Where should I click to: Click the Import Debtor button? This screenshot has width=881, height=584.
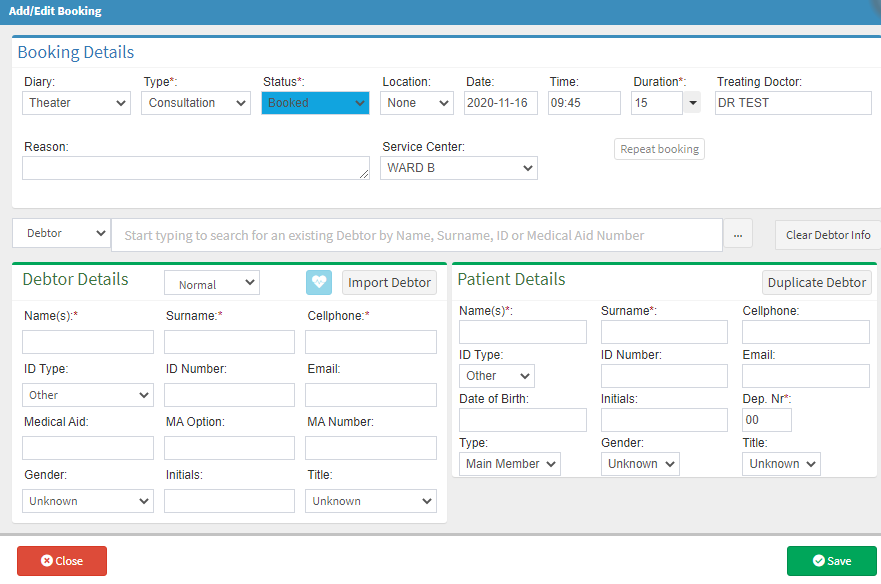[389, 283]
